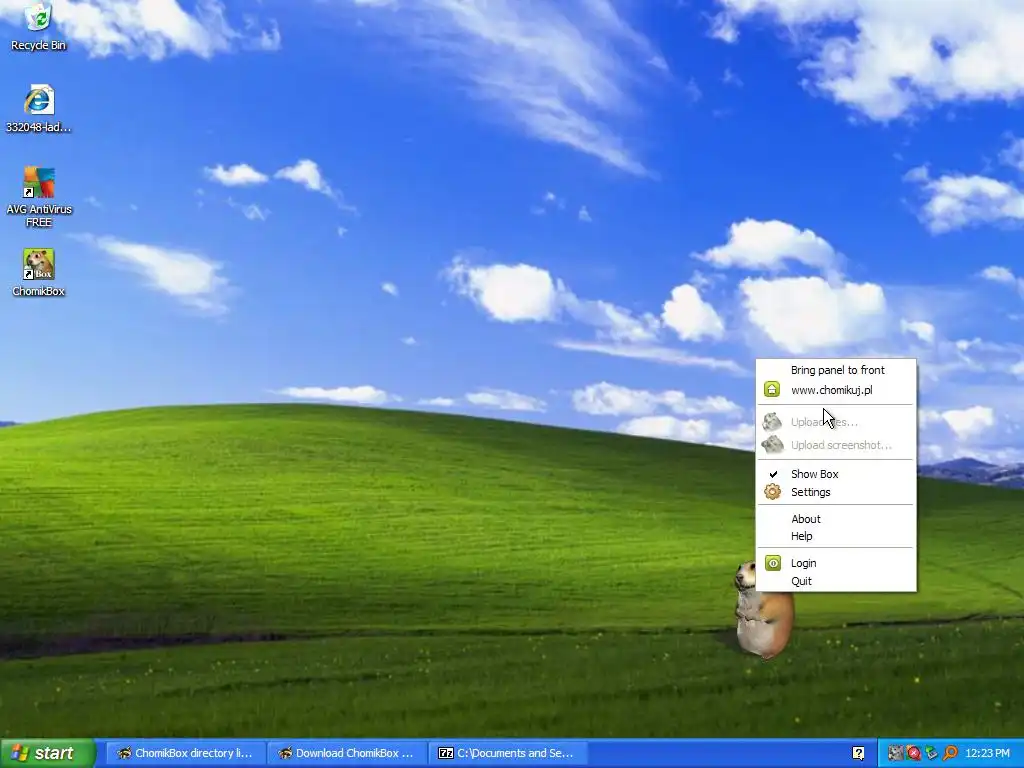Open Settings from the context menu
Screen dimensions: 1024x768
pyautogui.click(x=837, y=492)
